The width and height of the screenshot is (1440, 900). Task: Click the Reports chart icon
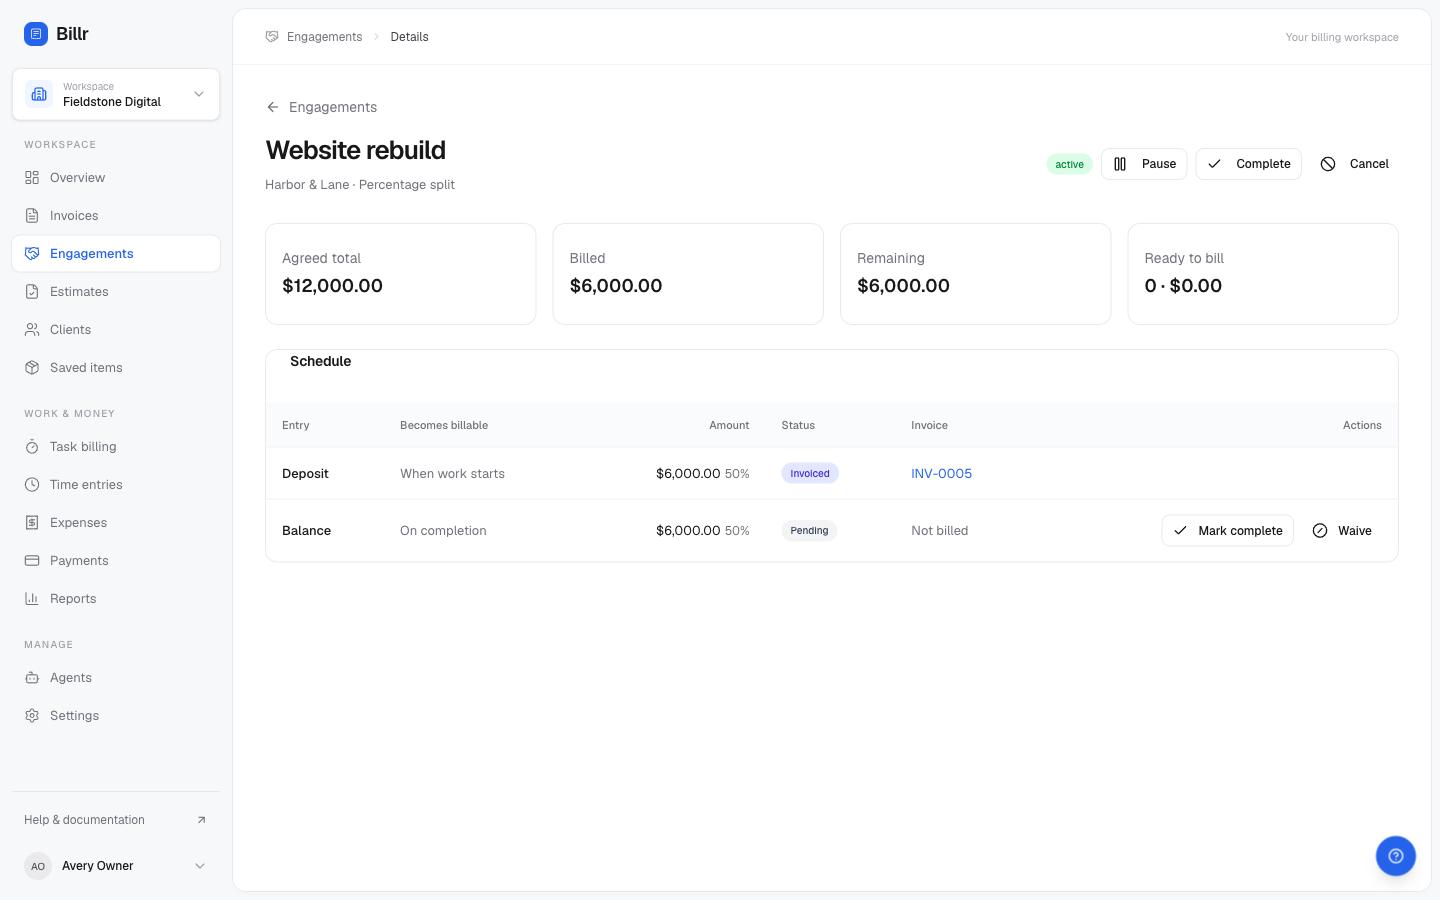pyautogui.click(x=32, y=599)
